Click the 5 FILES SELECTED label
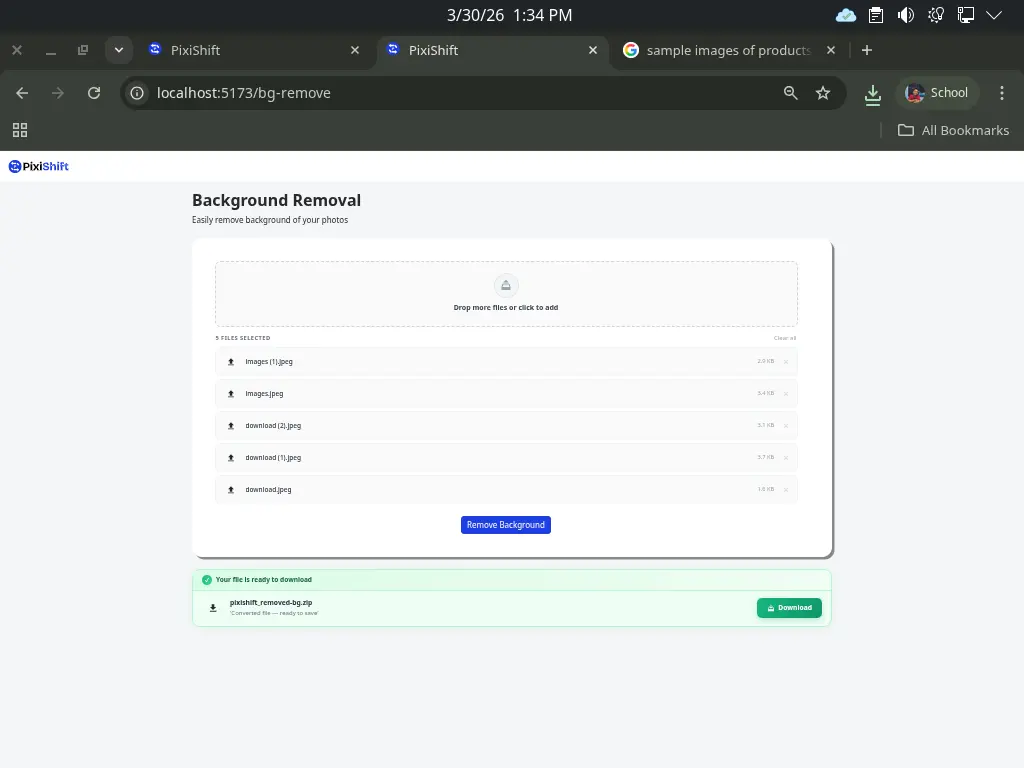Image resolution: width=1024 pixels, height=768 pixels. click(x=242, y=338)
